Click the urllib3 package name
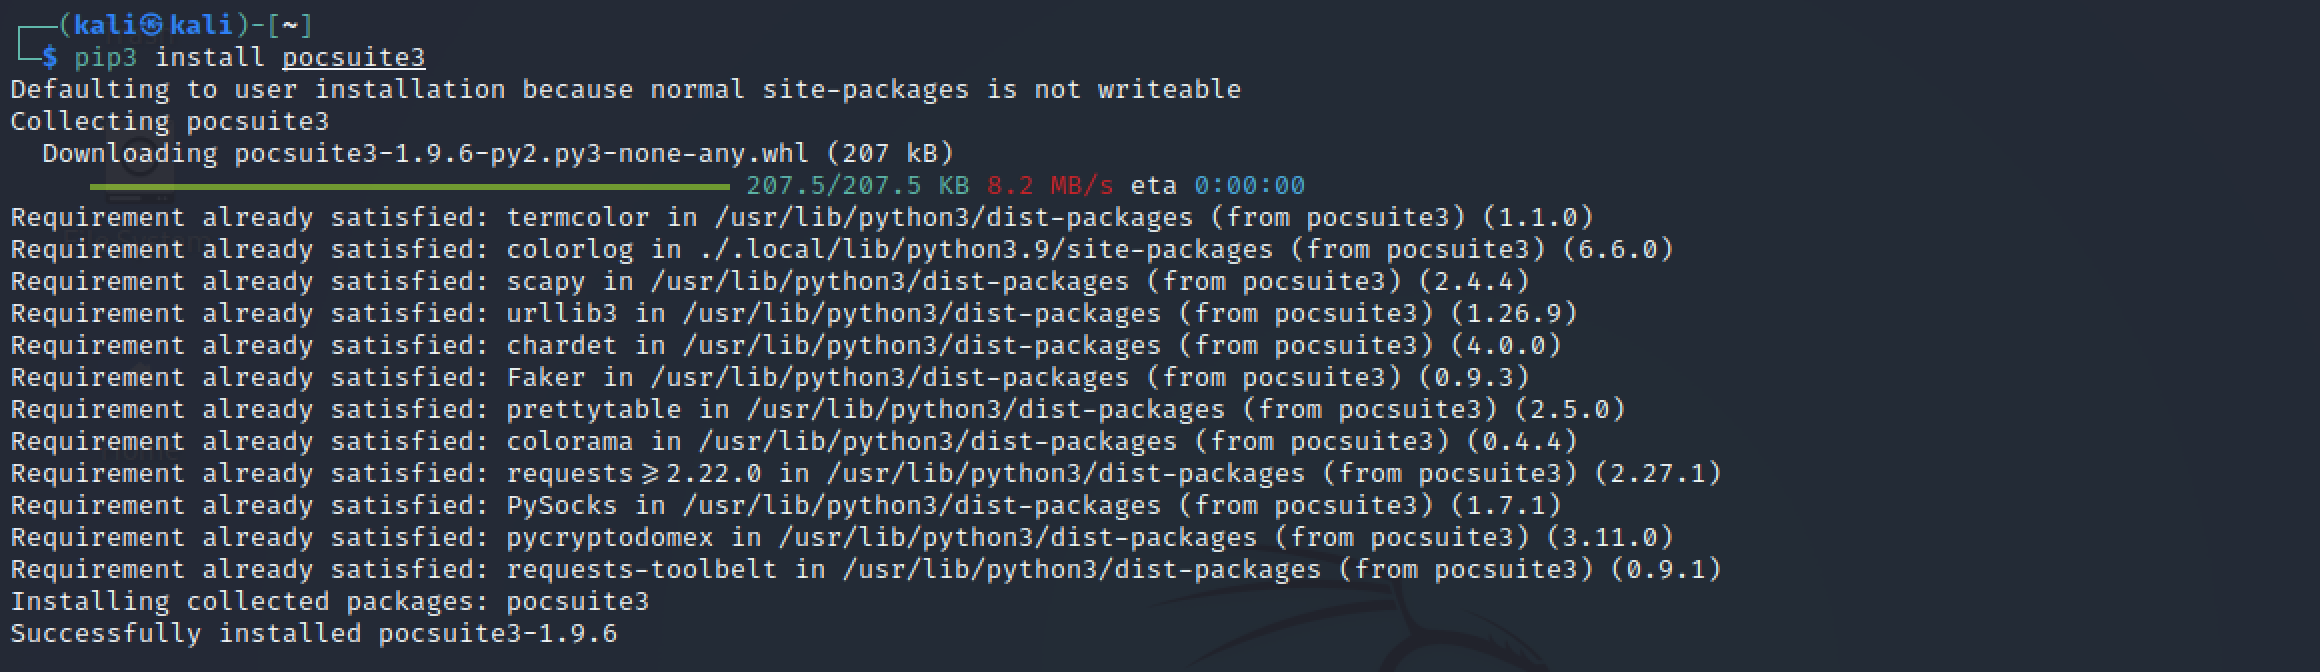 [x=561, y=313]
